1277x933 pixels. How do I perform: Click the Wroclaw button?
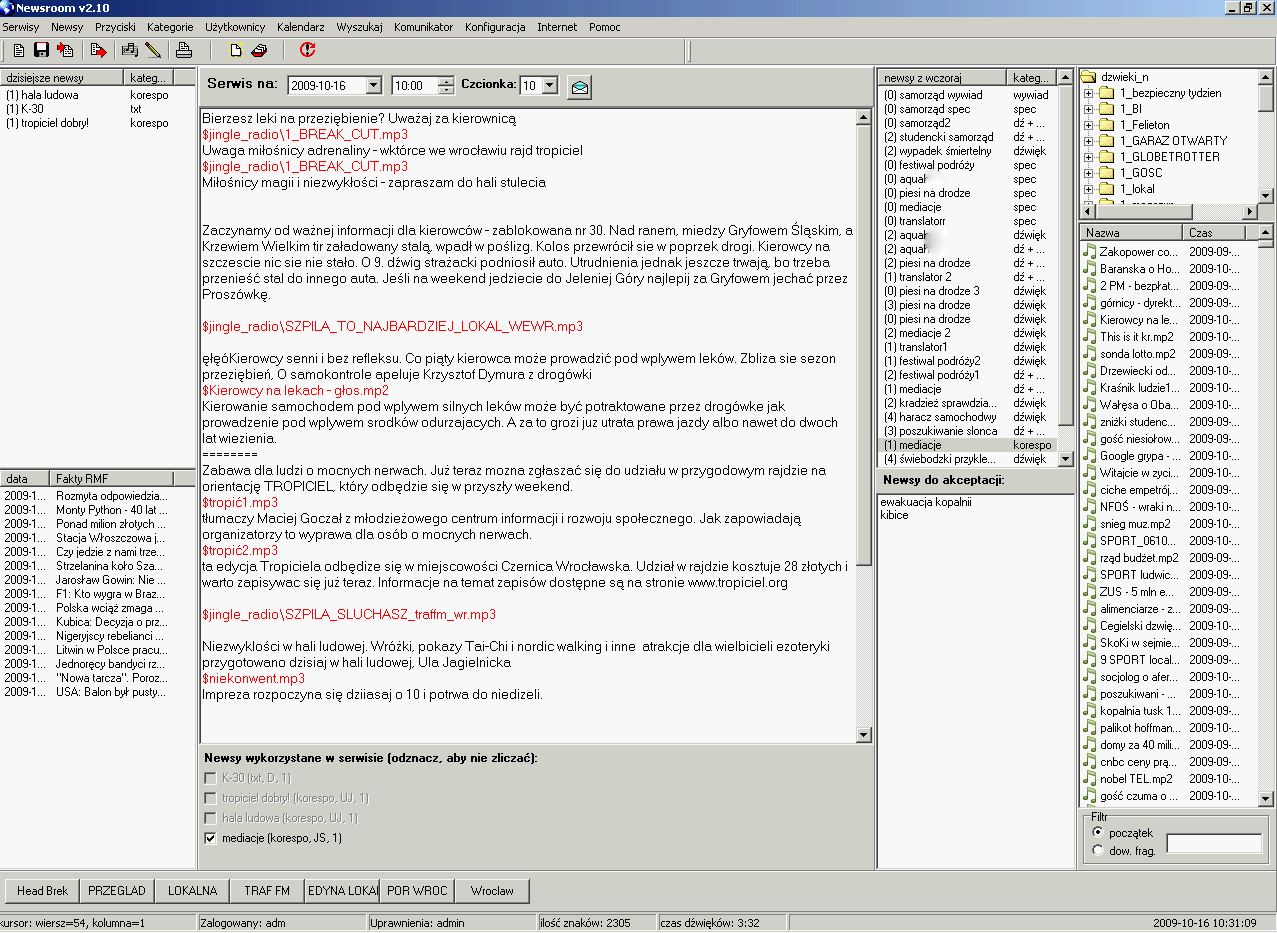(x=492, y=890)
